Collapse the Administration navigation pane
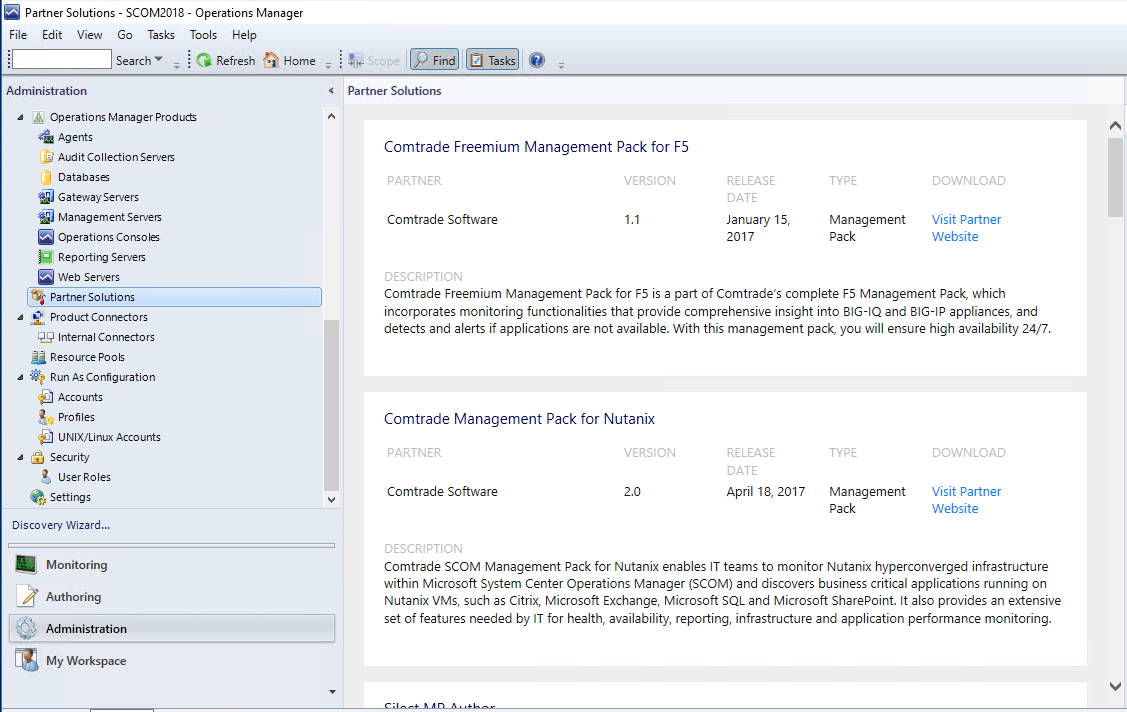 pyautogui.click(x=331, y=91)
